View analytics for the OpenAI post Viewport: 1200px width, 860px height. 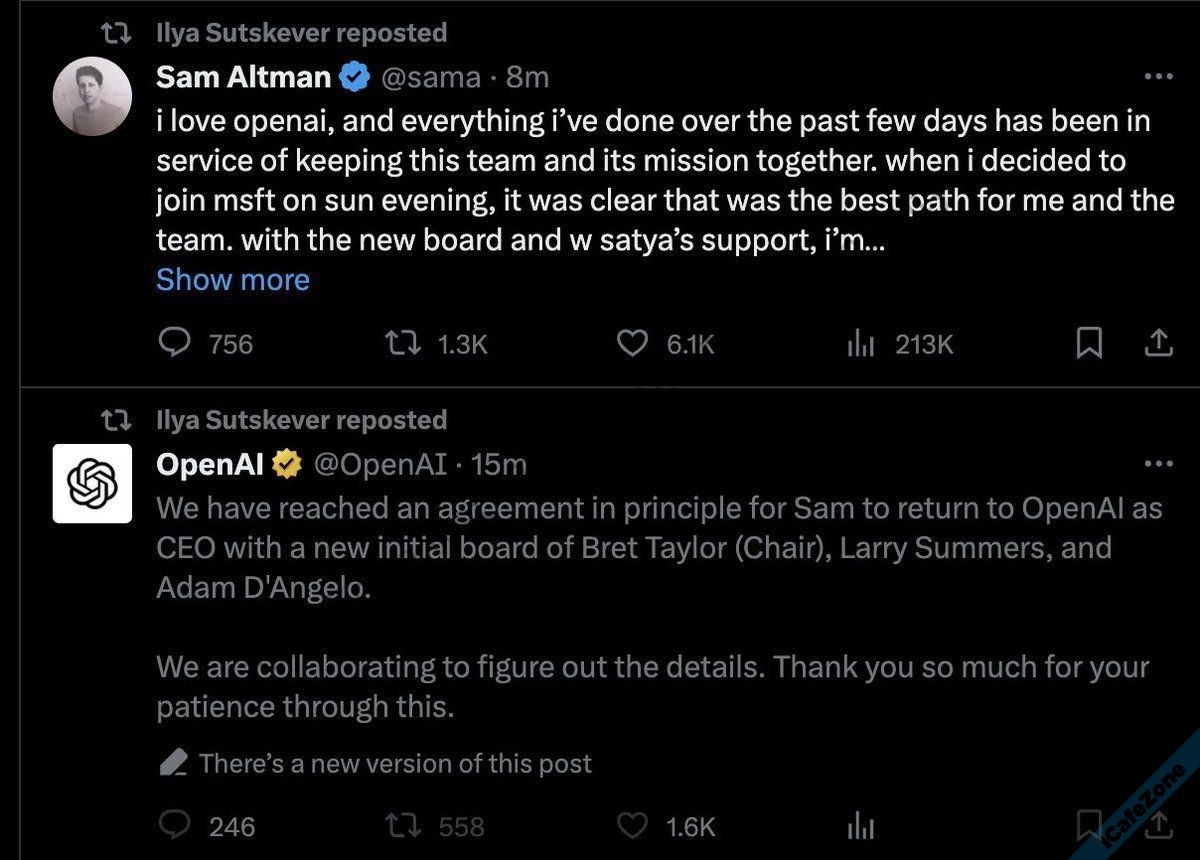(x=861, y=826)
